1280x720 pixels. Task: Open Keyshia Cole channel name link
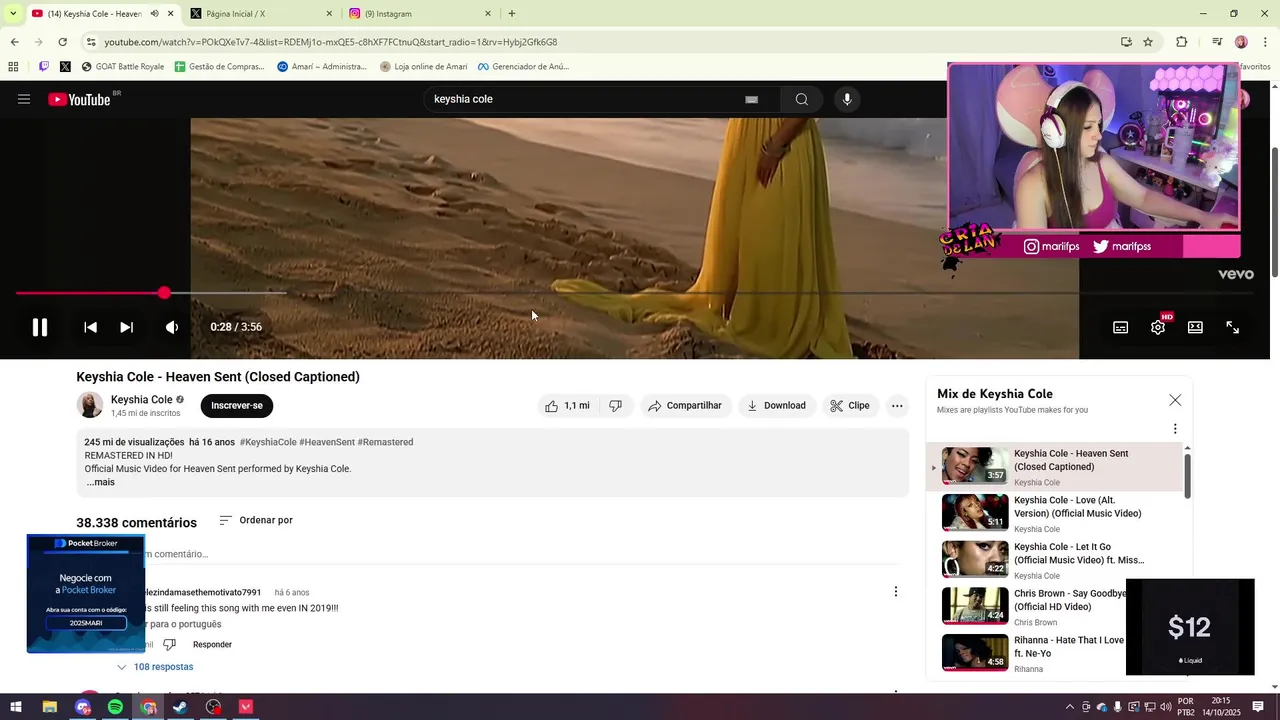point(142,399)
